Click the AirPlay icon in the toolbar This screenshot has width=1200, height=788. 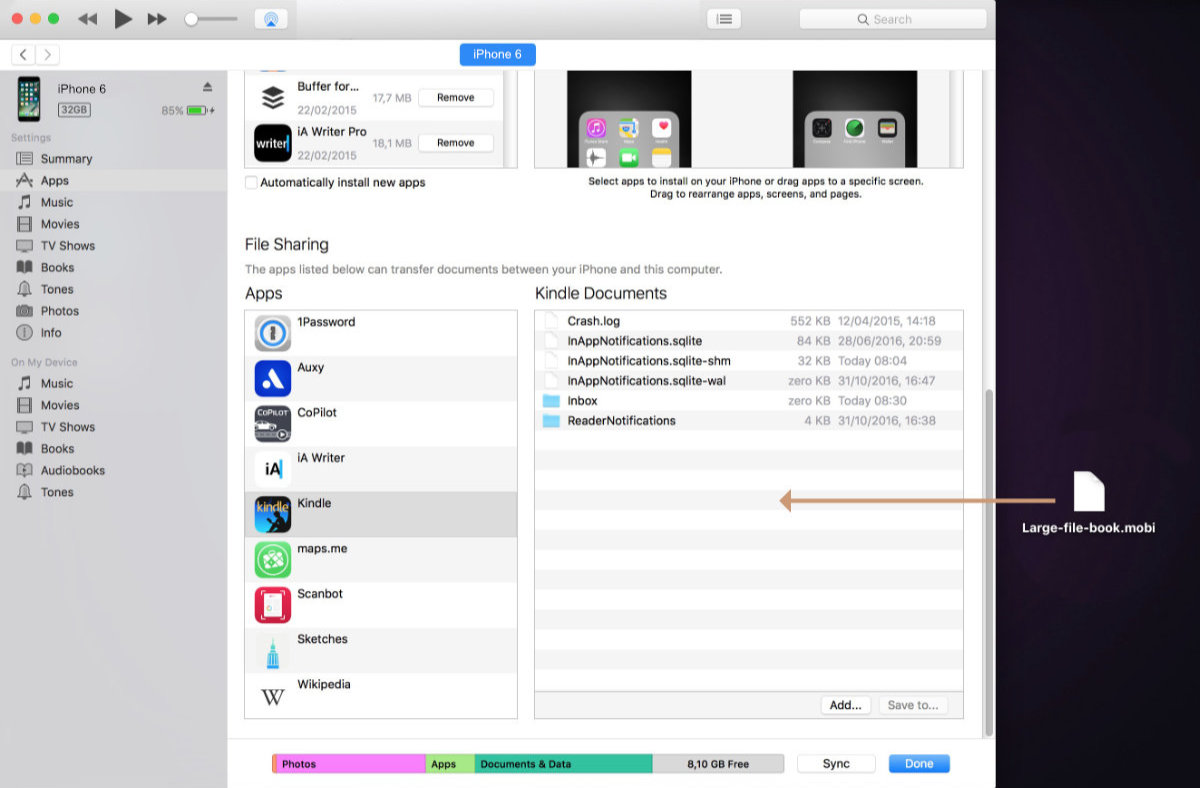click(270, 17)
